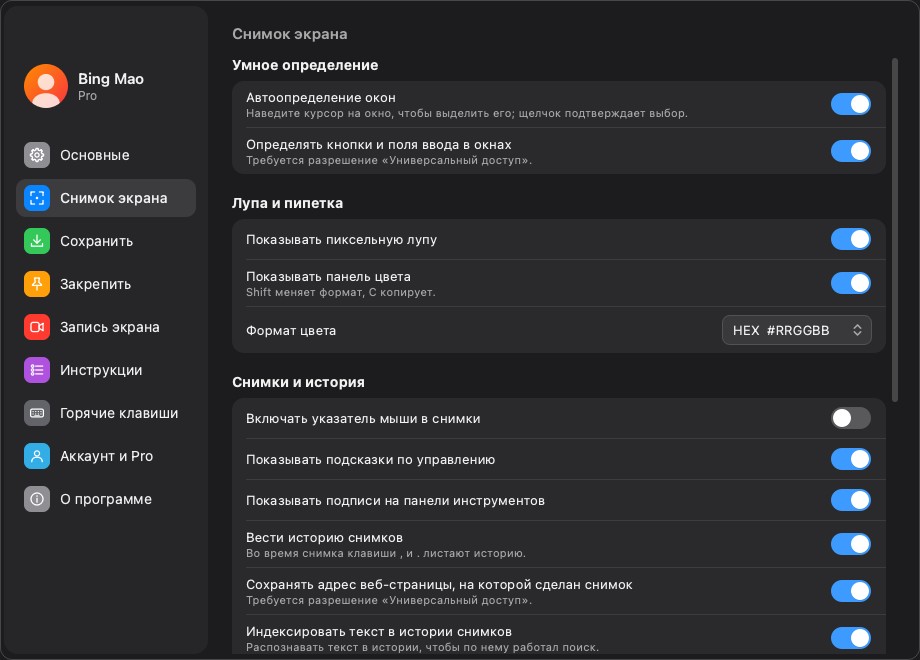Viewport: 920px width, 660px height.
Task: Disable Показывать подписи на панели инструментов
Action: (x=851, y=500)
